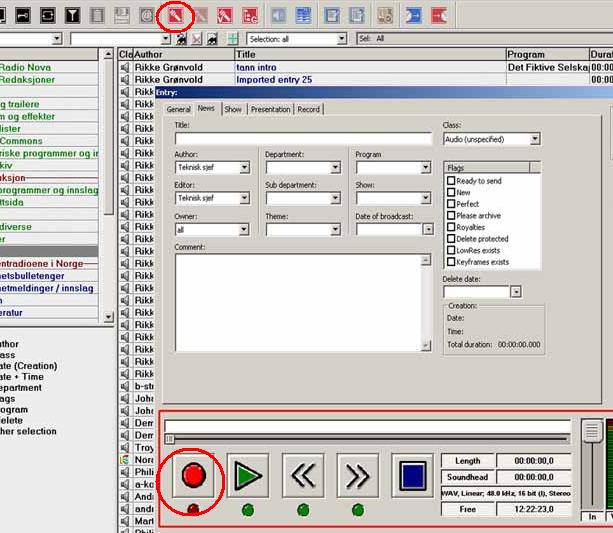Check the 'New' flag
This screenshot has width=613, height=533.
pyautogui.click(x=451, y=192)
